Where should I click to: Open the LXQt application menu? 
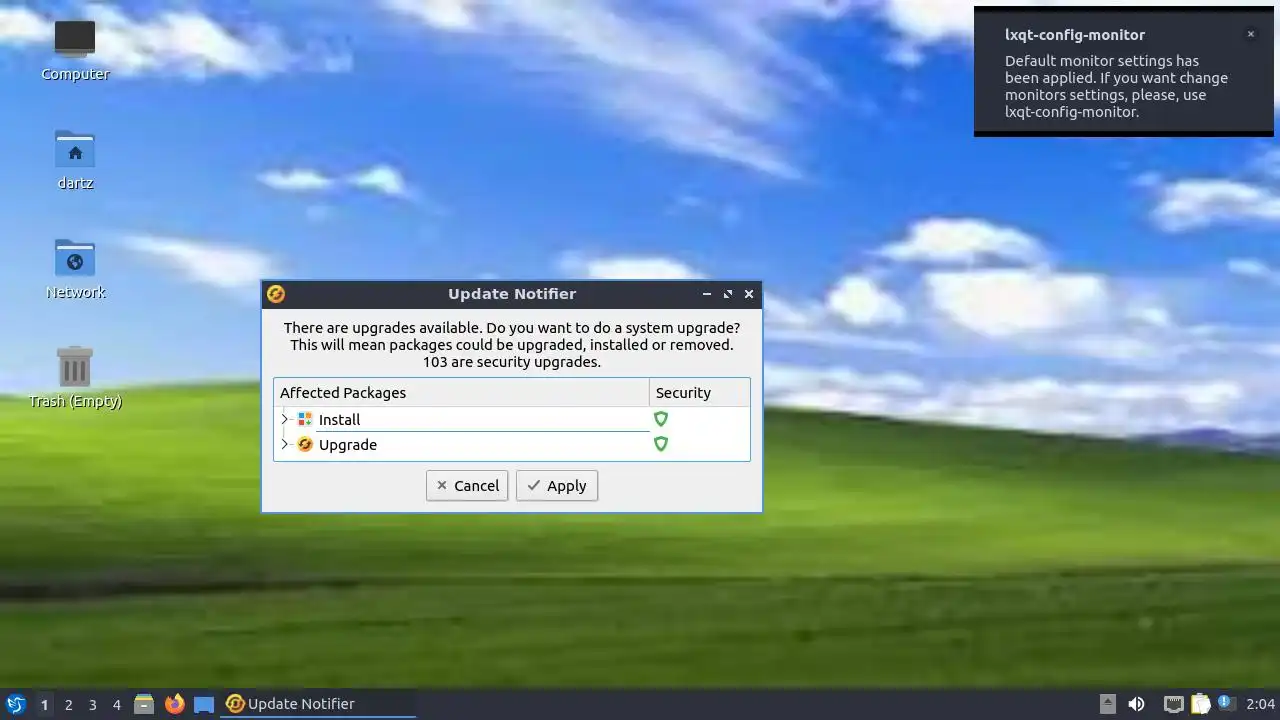tap(15, 704)
